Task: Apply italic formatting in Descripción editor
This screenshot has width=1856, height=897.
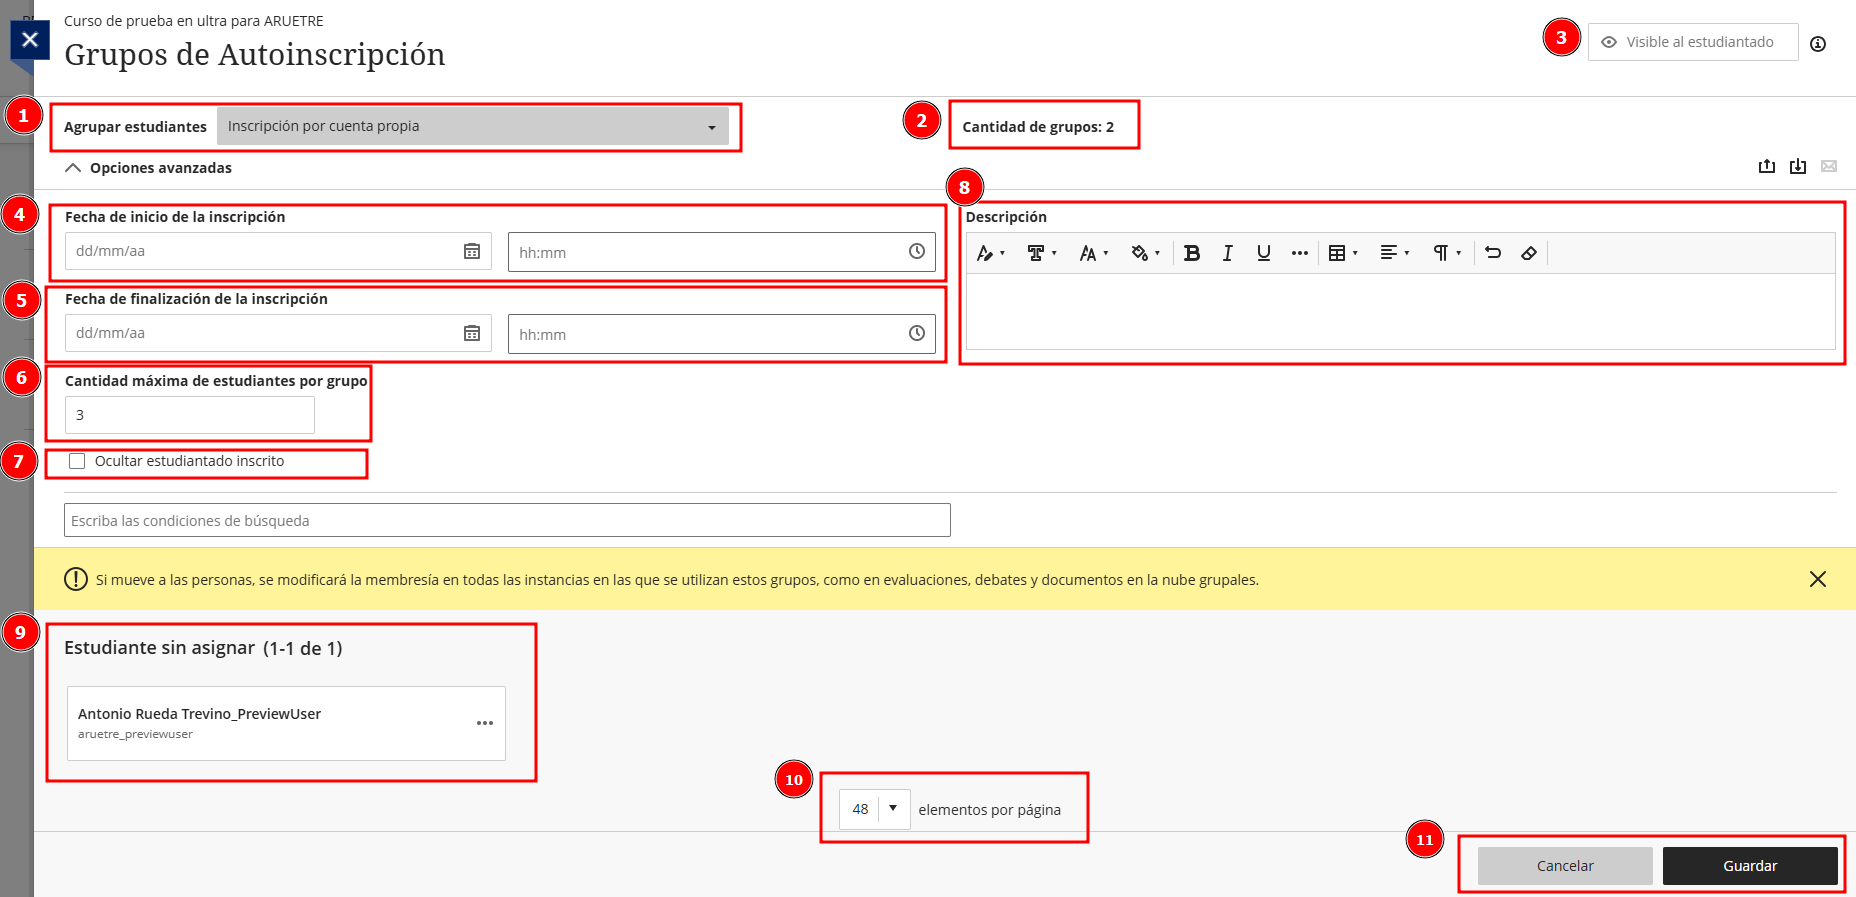Action: 1227,253
